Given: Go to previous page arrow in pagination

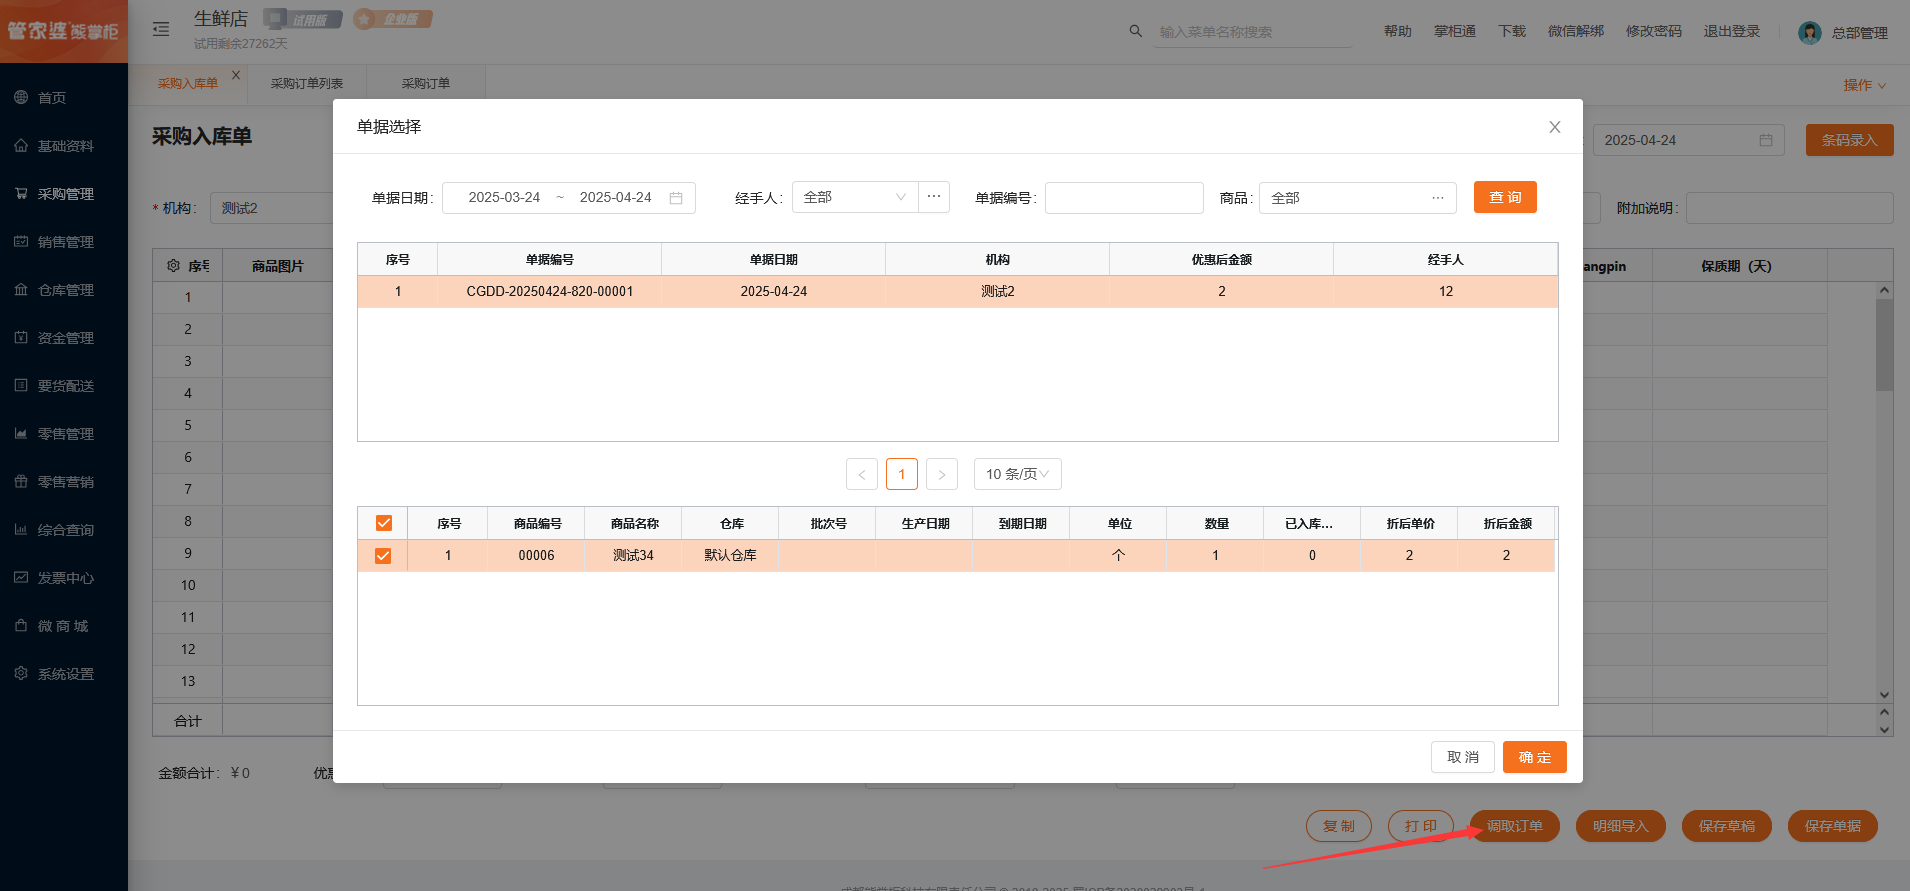Looking at the screenshot, I should click(x=861, y=474).
